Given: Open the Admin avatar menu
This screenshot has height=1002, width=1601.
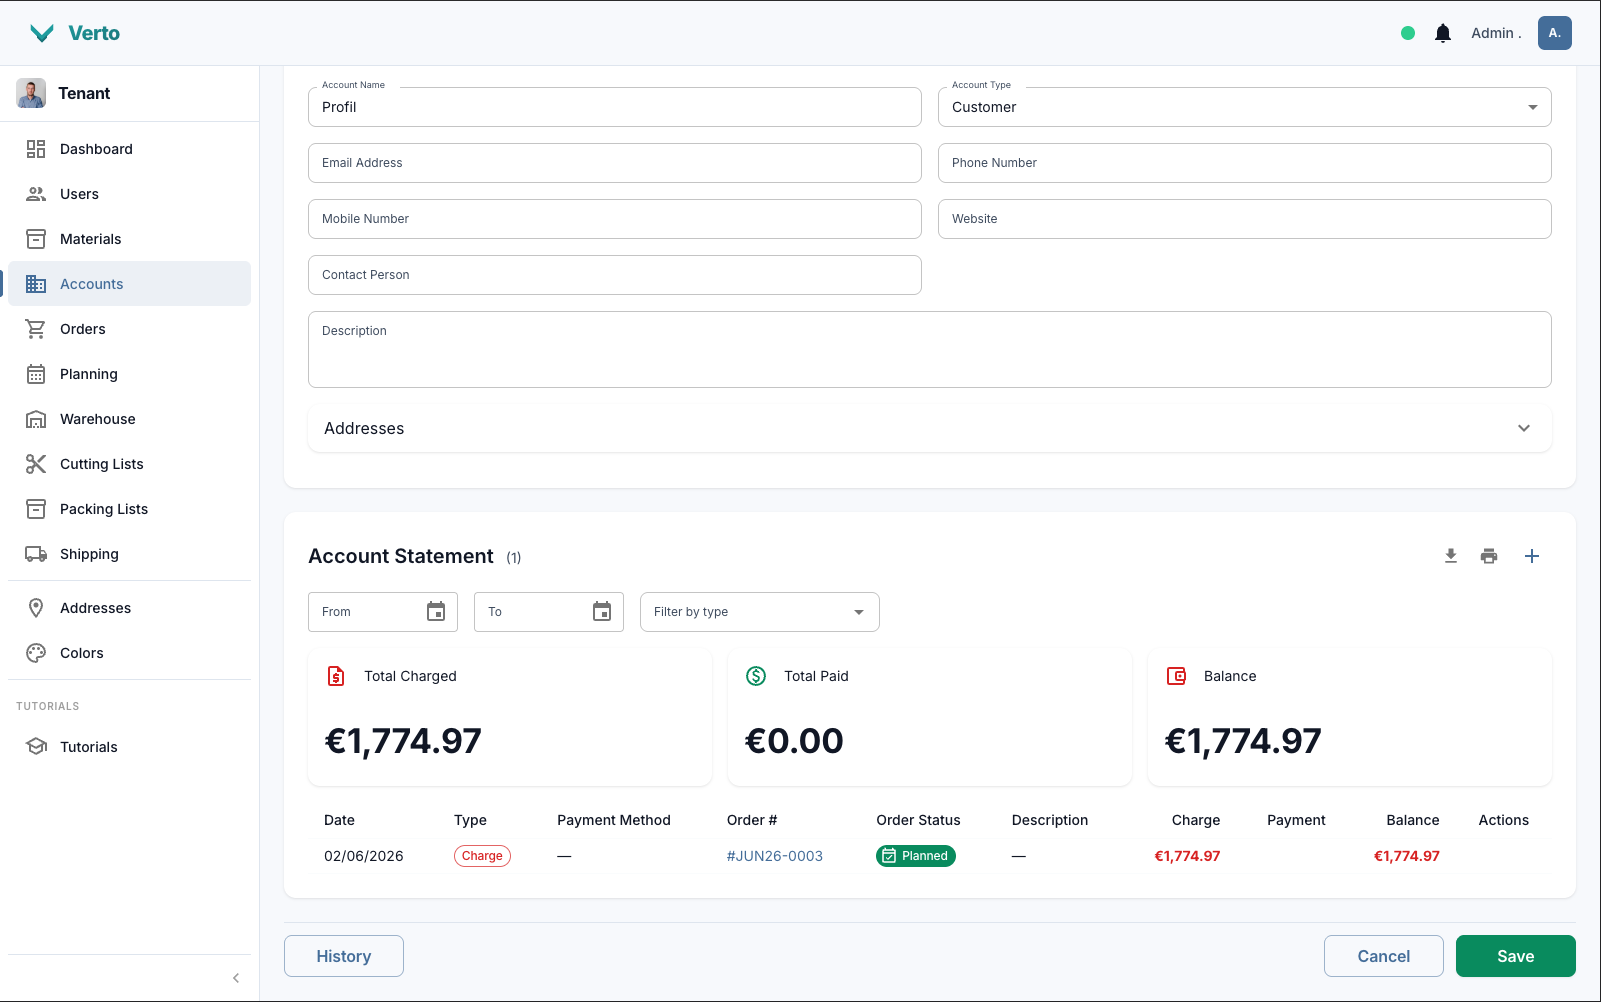Looking at the screenshot, I should [x=1555, y=33].
